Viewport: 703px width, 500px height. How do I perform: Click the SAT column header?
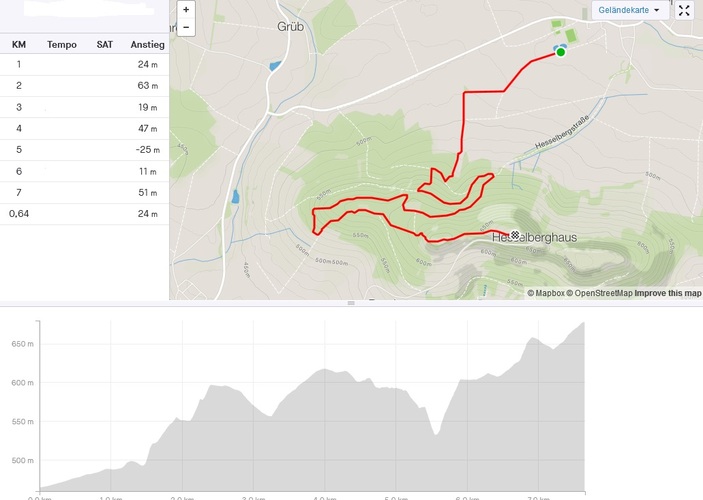105,44
